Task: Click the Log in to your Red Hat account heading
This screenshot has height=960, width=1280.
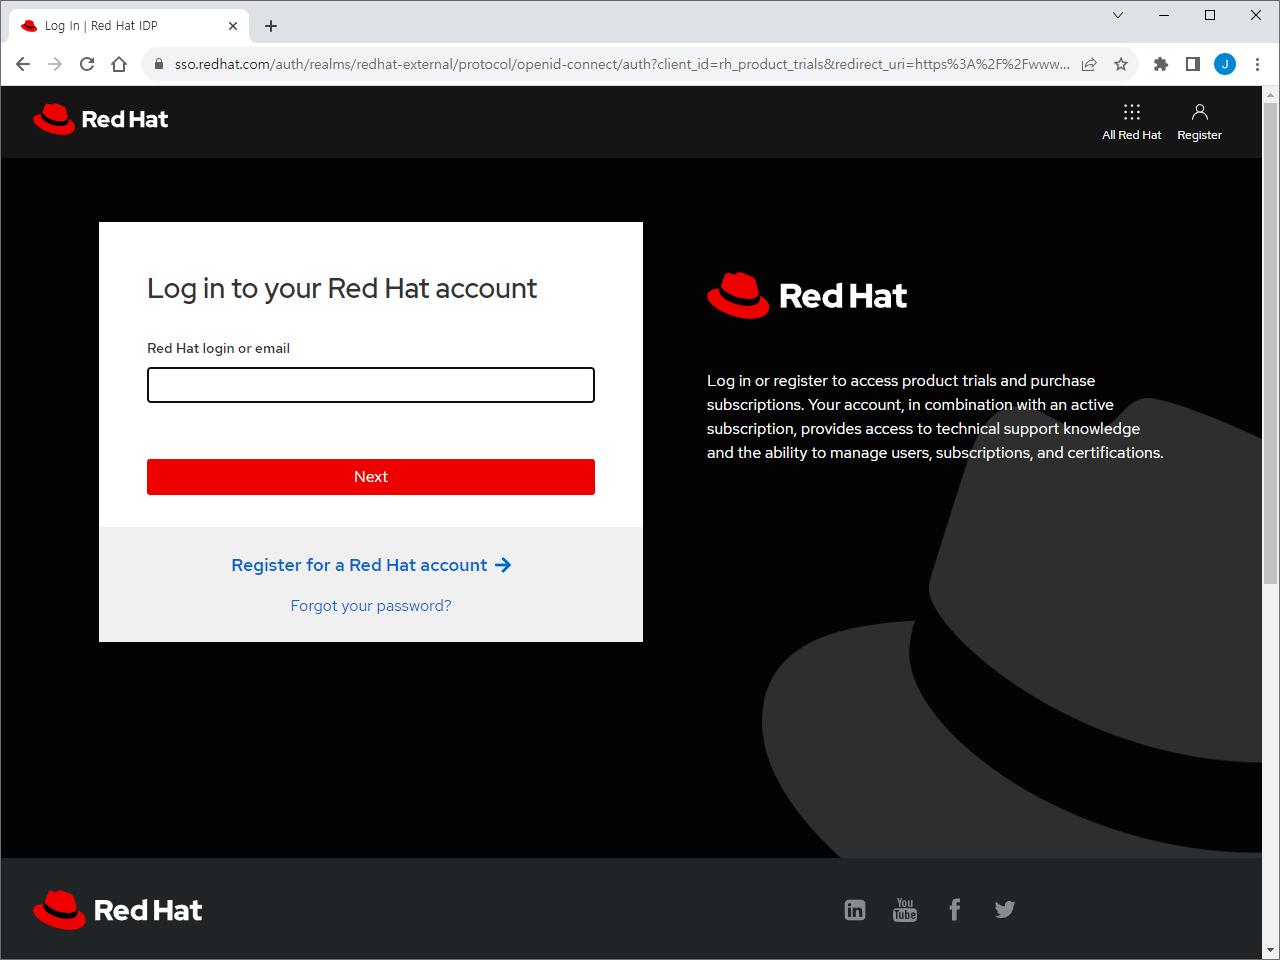Action: [x=342, y=288]
